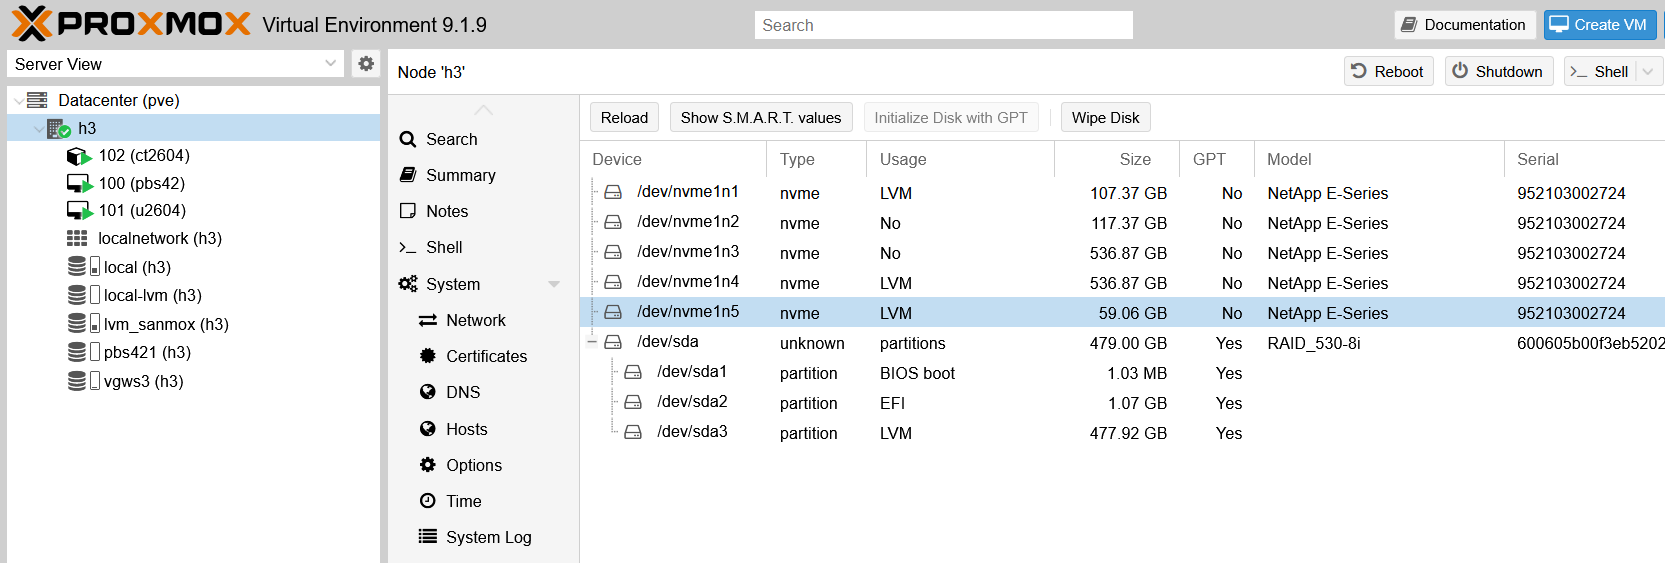Screen dimensions: 1665x563
Task: Select the /dev/nvme1n3 disk row
Action: 1122,252
